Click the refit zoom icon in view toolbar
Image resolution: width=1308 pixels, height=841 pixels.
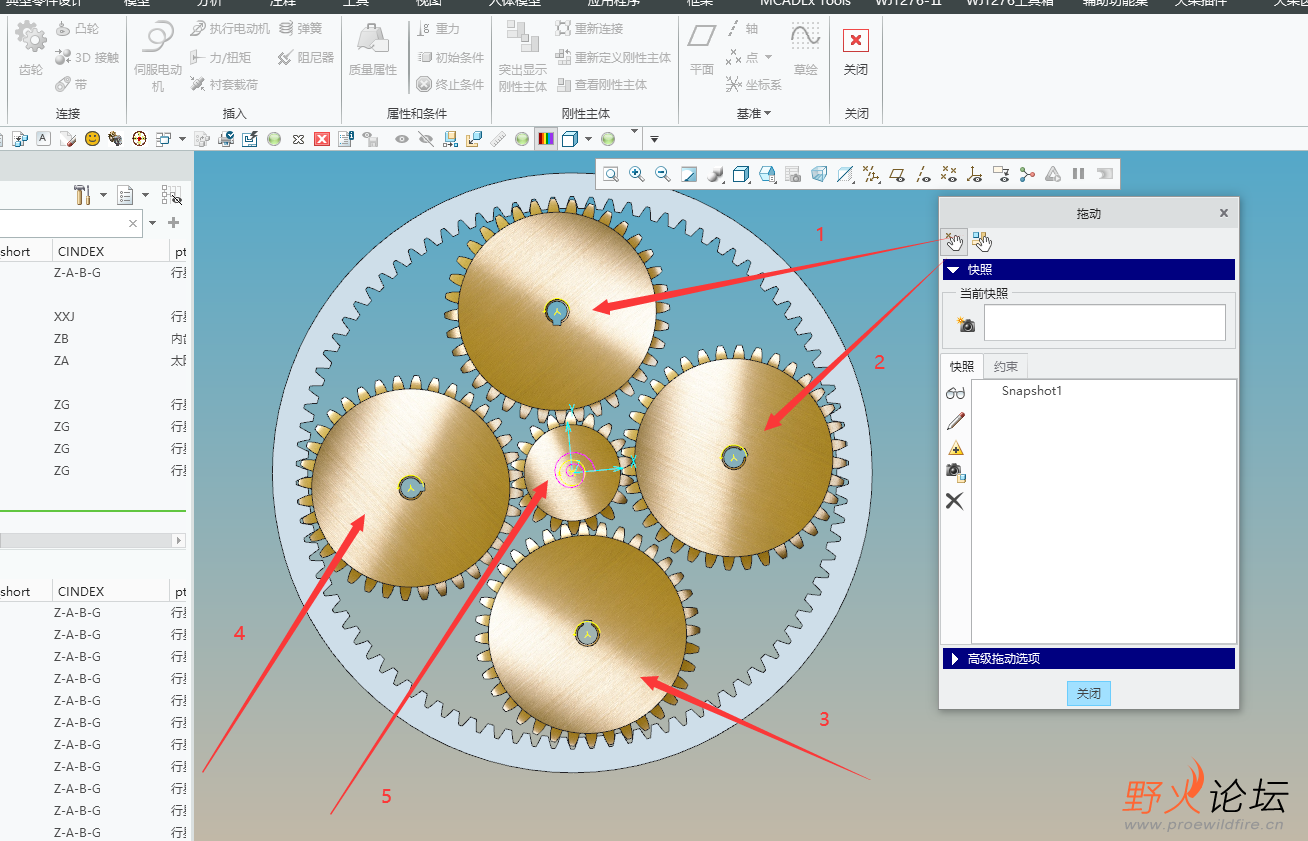(x=610, y=175)
